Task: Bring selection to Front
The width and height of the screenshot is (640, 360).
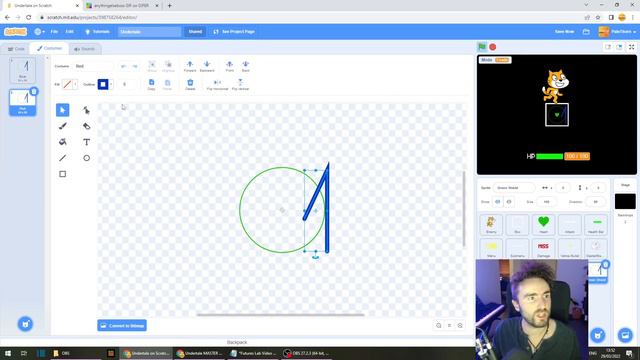Action: pyautogui.click(x=230, y=66)
